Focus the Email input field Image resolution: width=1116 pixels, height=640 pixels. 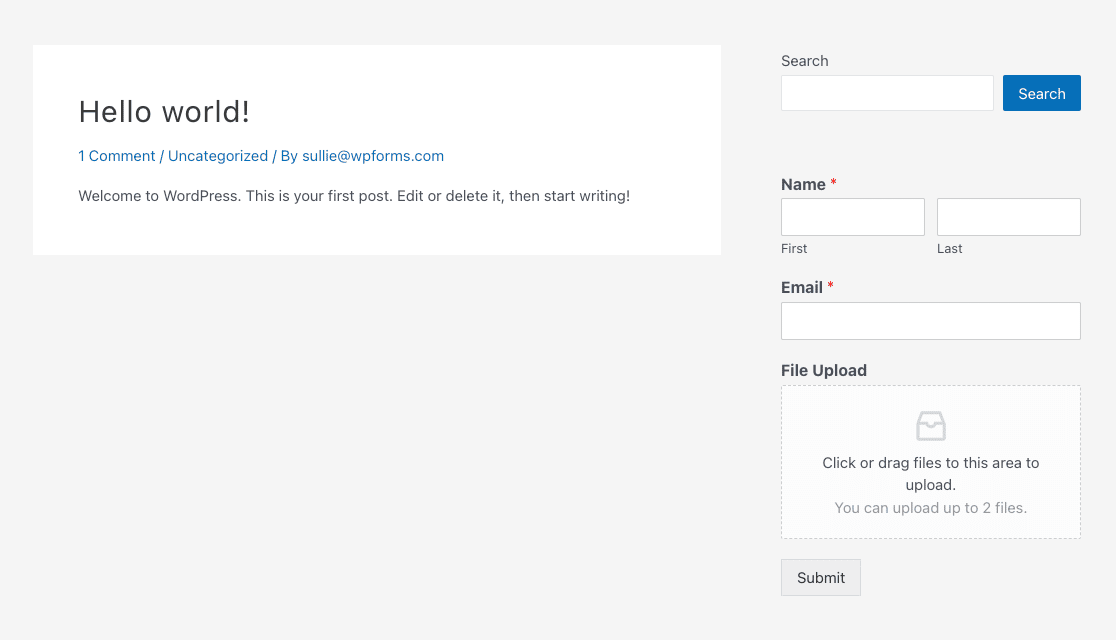click(x=930, y=321)
